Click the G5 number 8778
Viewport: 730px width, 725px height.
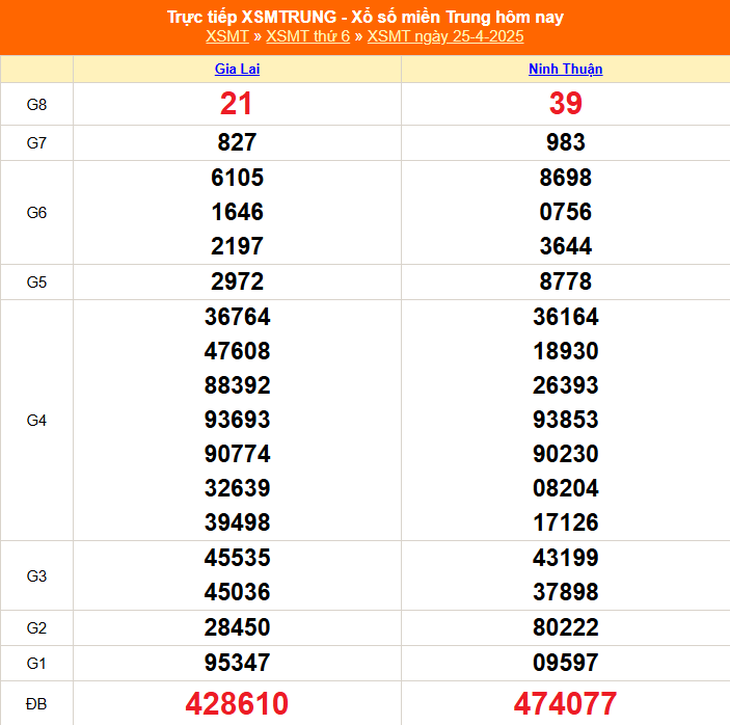click(x=565, y=282)
